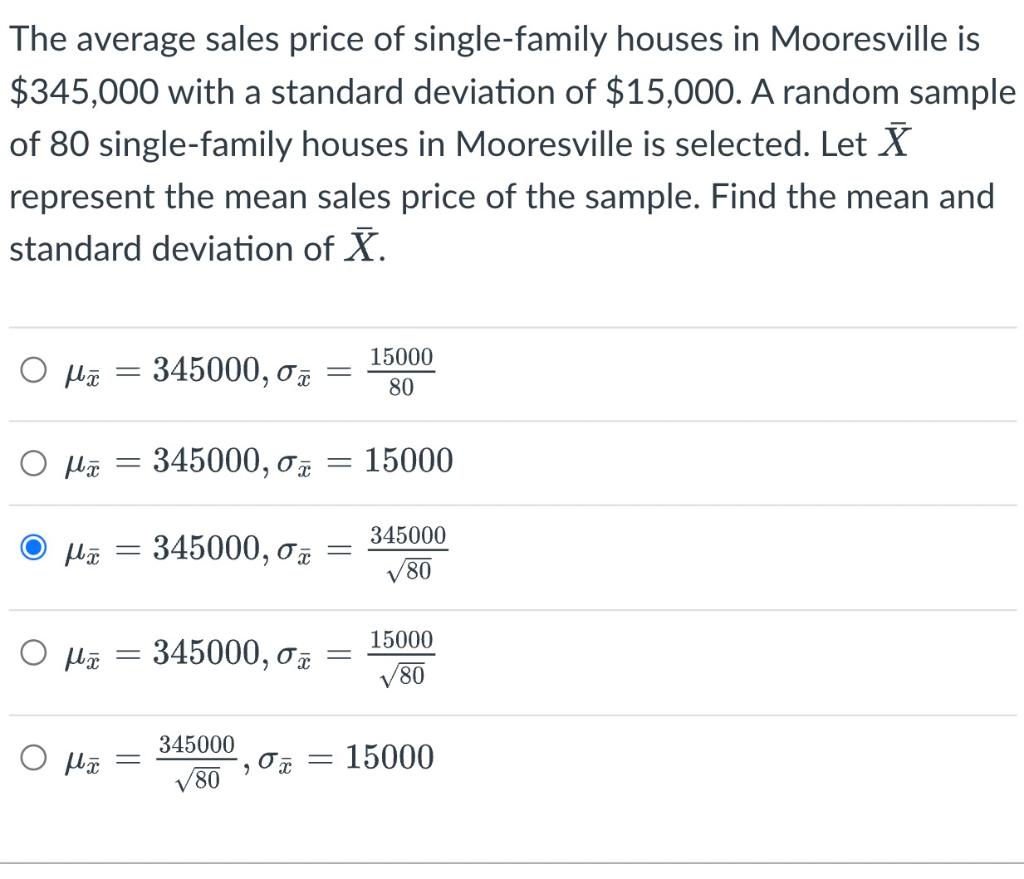This screenshot has width=1024, height=879.
Task: Choose the option with σ equal to 15000
Action: (x=33, y=461)
